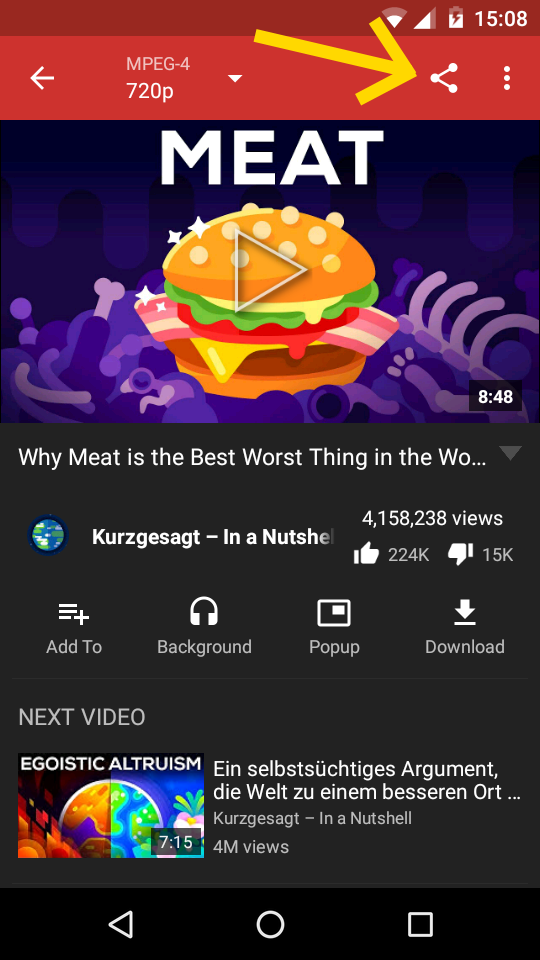Open the Egoistic Altruism thumbnail
Viewport: 540px width, 960px height.
pos(111,805)
